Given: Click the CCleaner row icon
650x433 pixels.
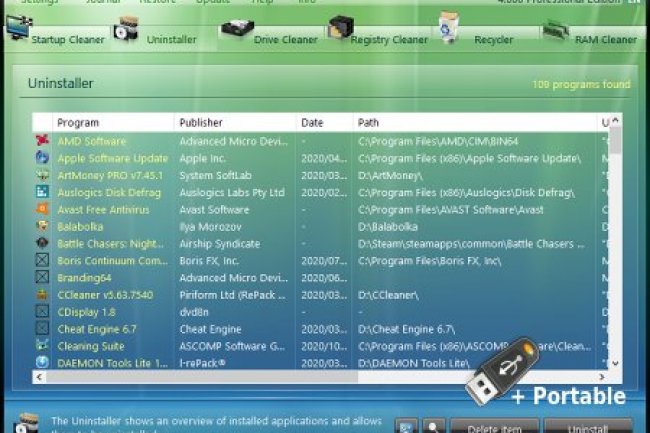Looking at the screenshot, I should click(x=42, y=294).
